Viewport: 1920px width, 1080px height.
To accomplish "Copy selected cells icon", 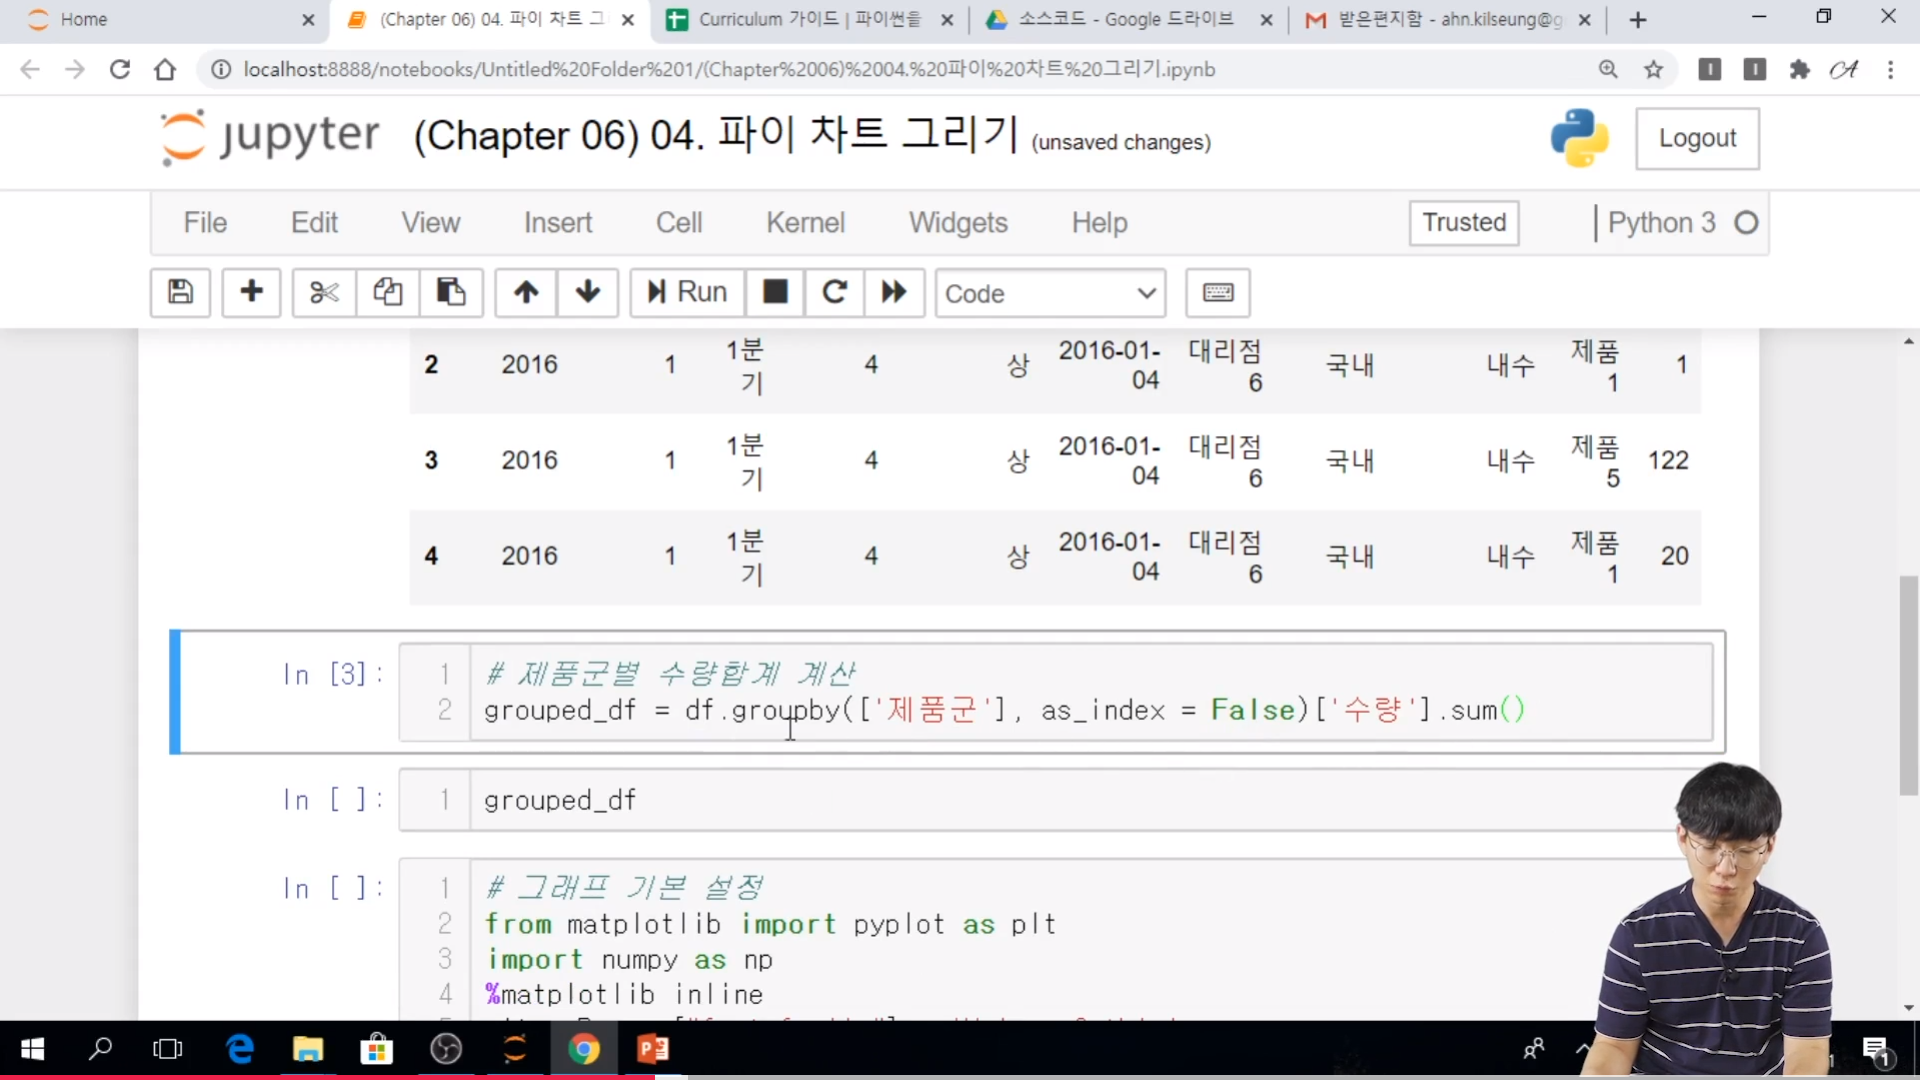I will (388, 292).
